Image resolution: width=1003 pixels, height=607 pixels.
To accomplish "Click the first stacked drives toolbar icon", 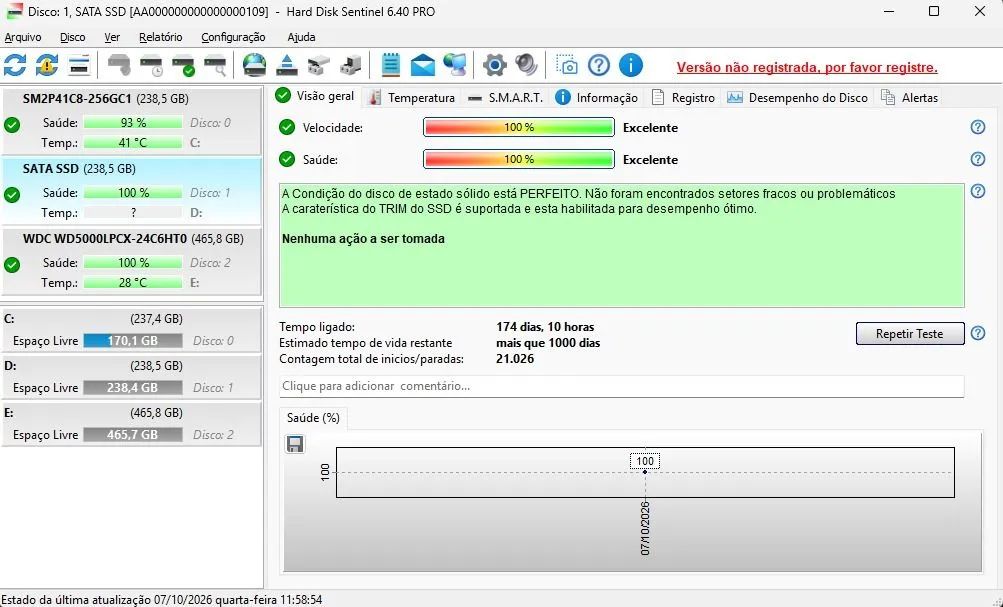I will tap(319, 65).
